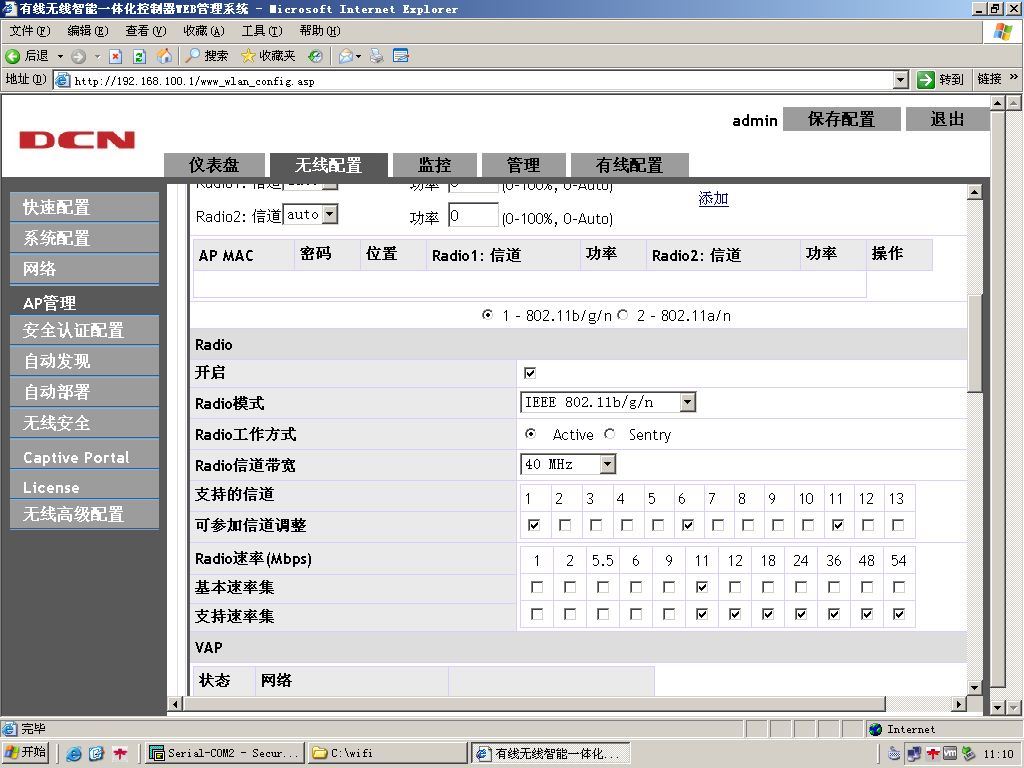Go to the Home page icon
The width and height of the screenshot is (1024, 768).
point(164,56)
